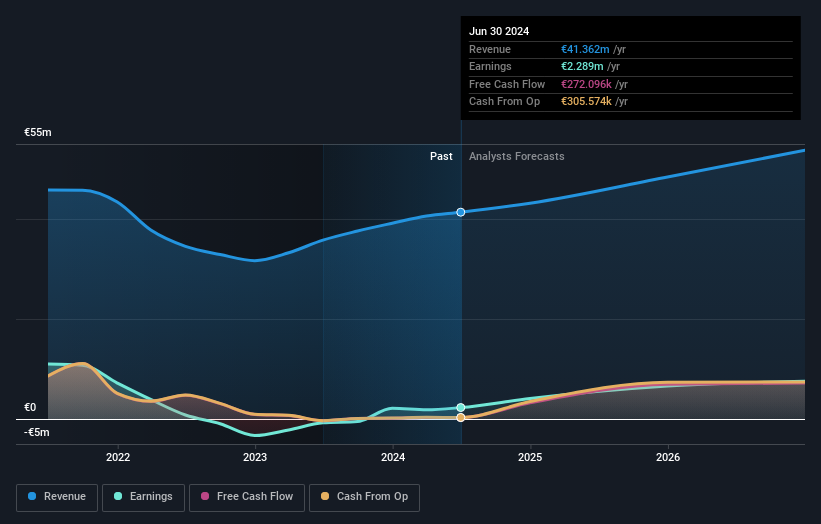
Task: Click the -€5m y-axis label
Action: 37,432
